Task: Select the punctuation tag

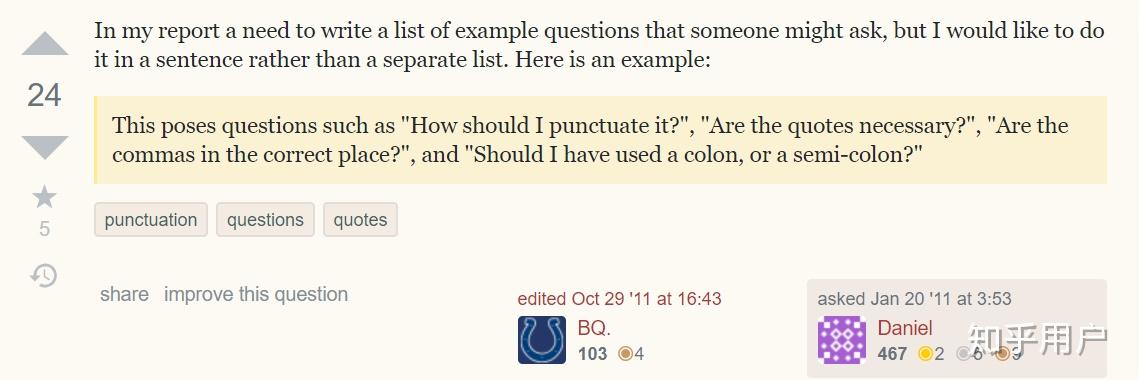Action: [x=150, y=219]
